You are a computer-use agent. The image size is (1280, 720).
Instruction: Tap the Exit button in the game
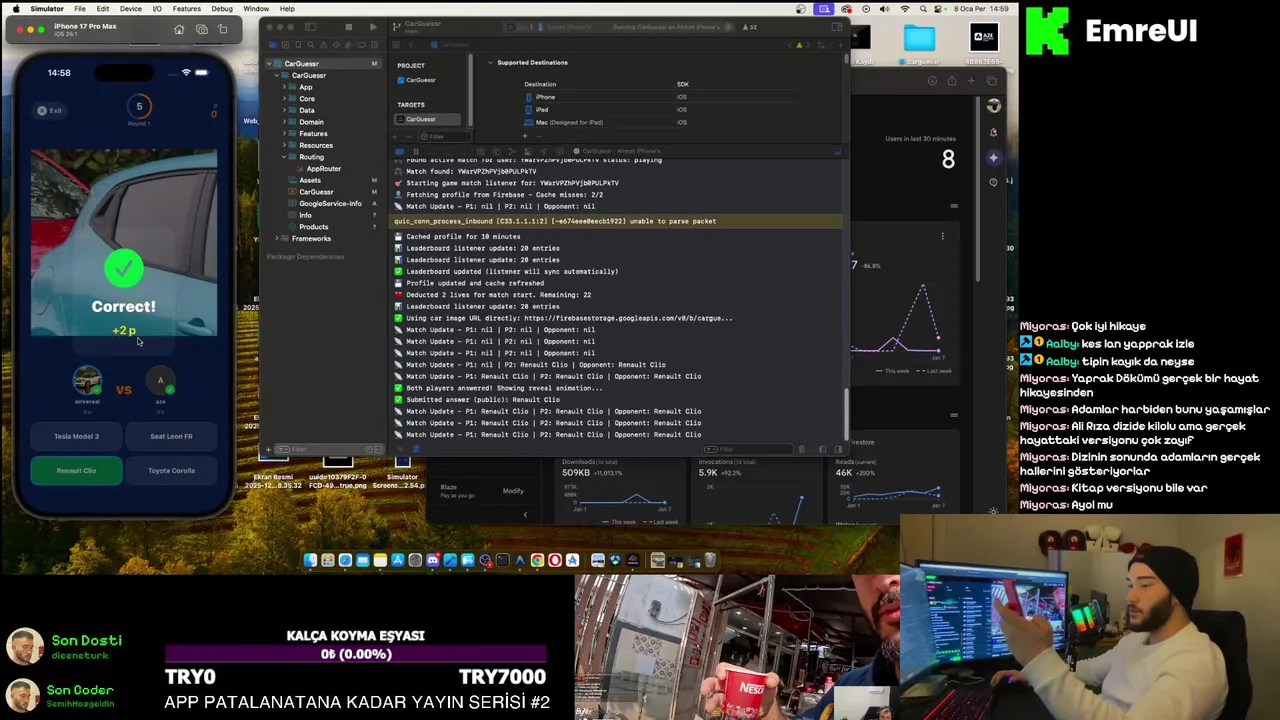coord(50,111)
